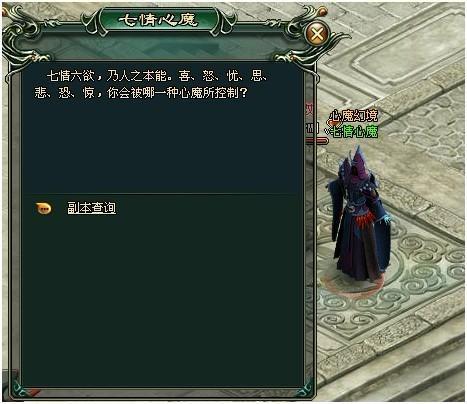Screen dimensions: 467x404
Task: Click the 七情心魔 title banner of the dialog
Action: 159,20
